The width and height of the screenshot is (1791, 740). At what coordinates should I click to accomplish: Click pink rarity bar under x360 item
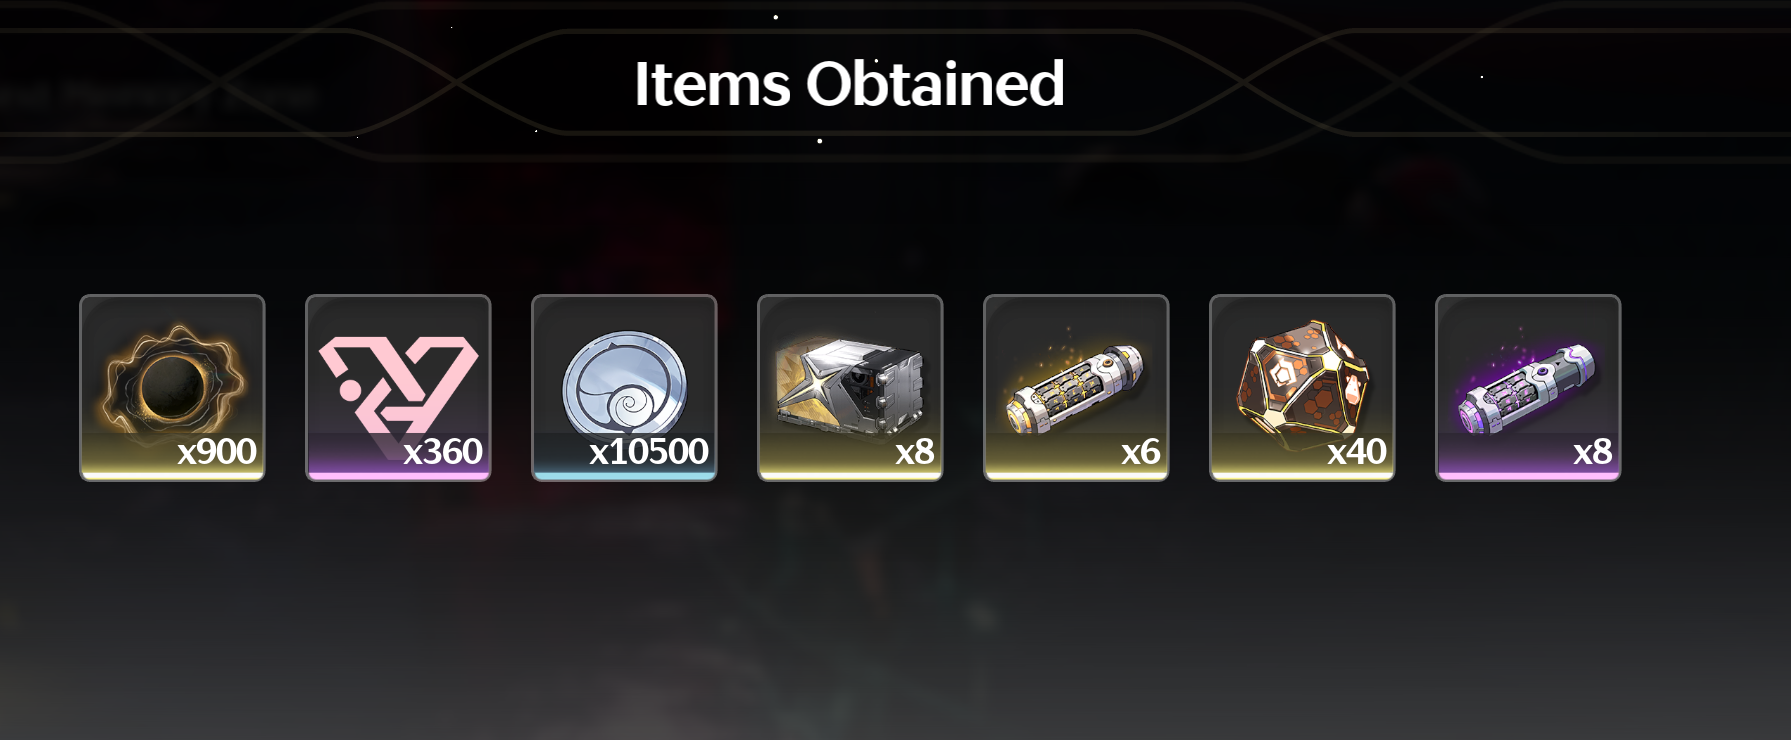398,476
